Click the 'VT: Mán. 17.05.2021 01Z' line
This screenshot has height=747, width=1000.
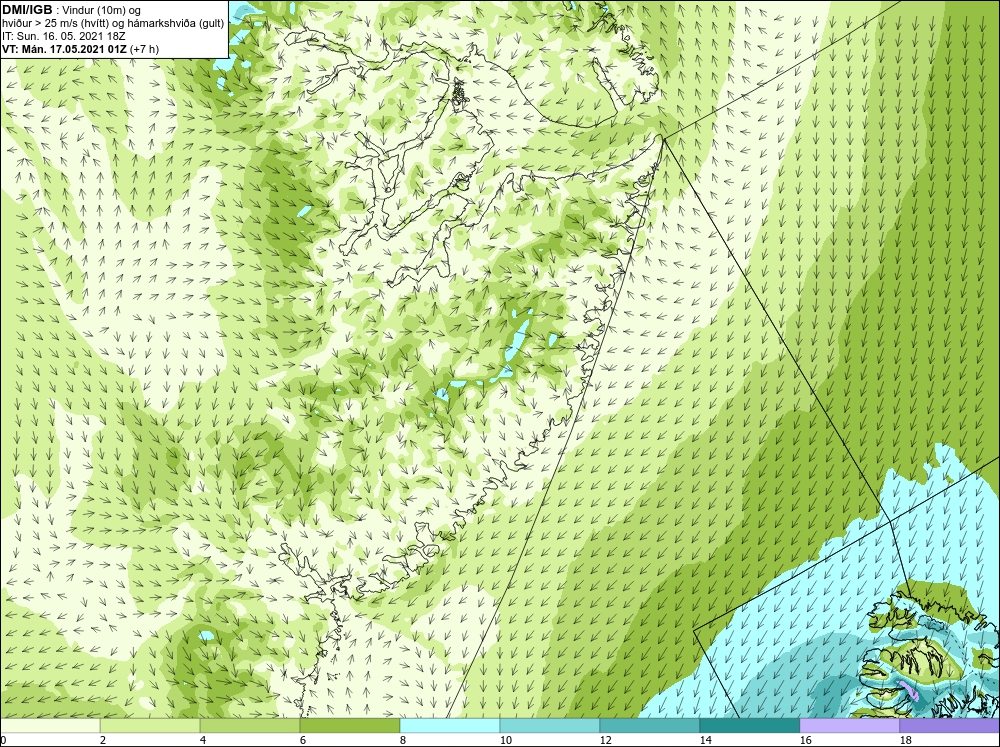pyautogui.click(x=64, y=48)
